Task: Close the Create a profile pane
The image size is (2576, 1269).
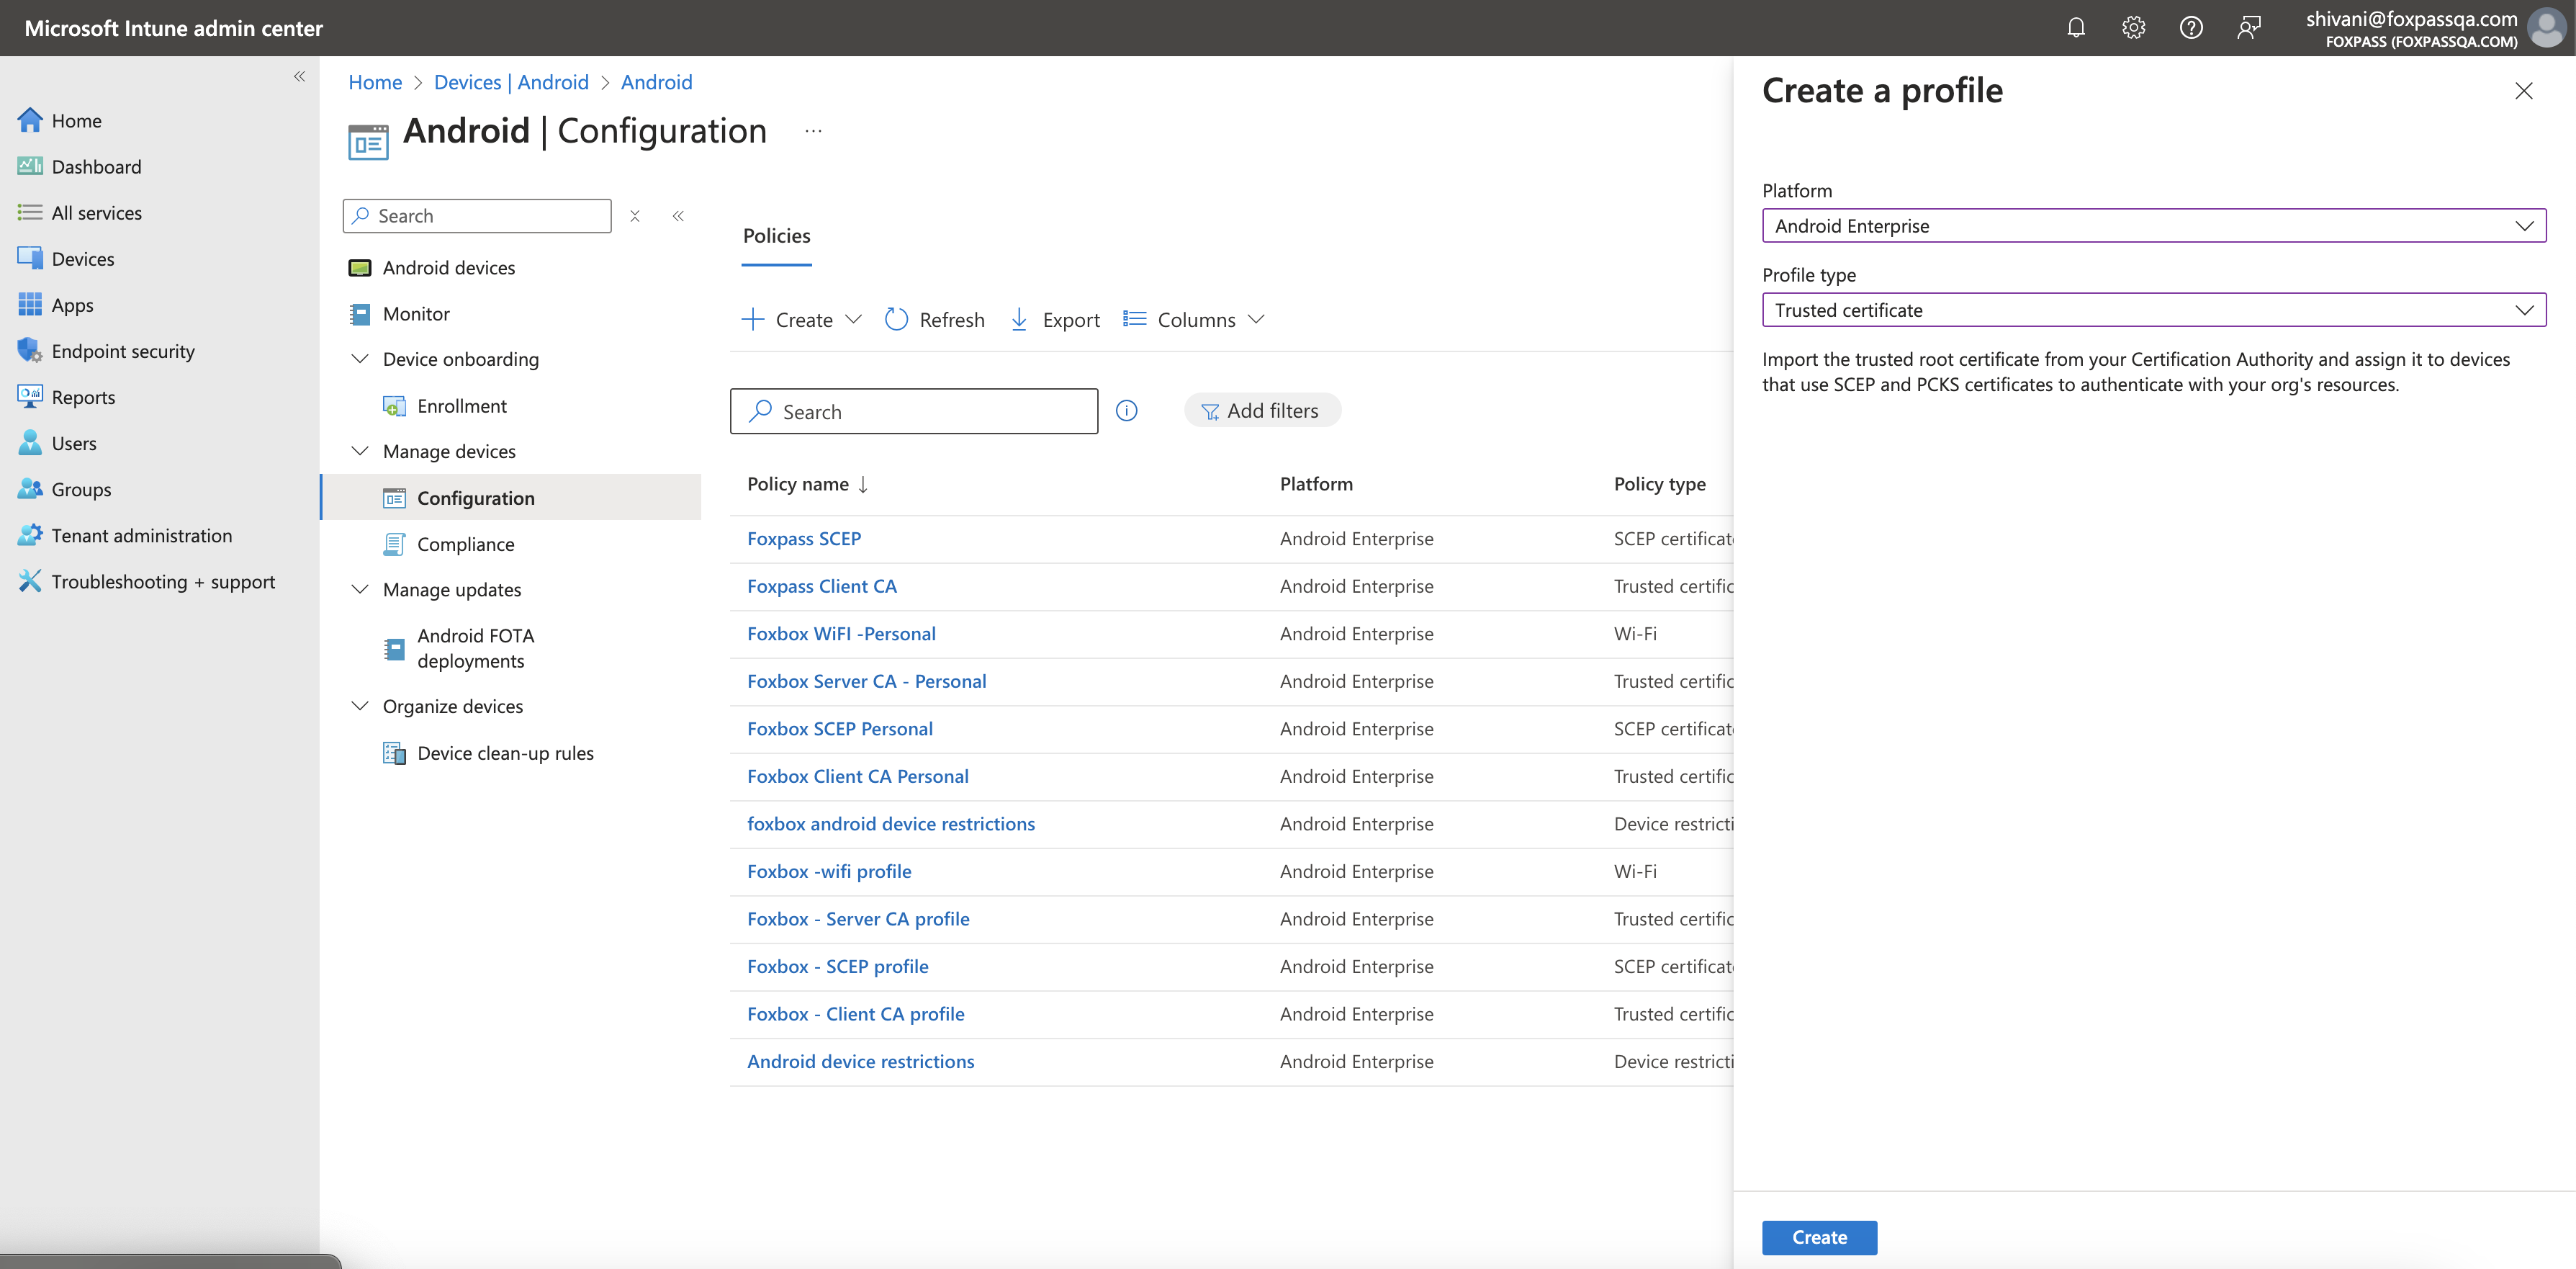Action: pos(2523,91)
